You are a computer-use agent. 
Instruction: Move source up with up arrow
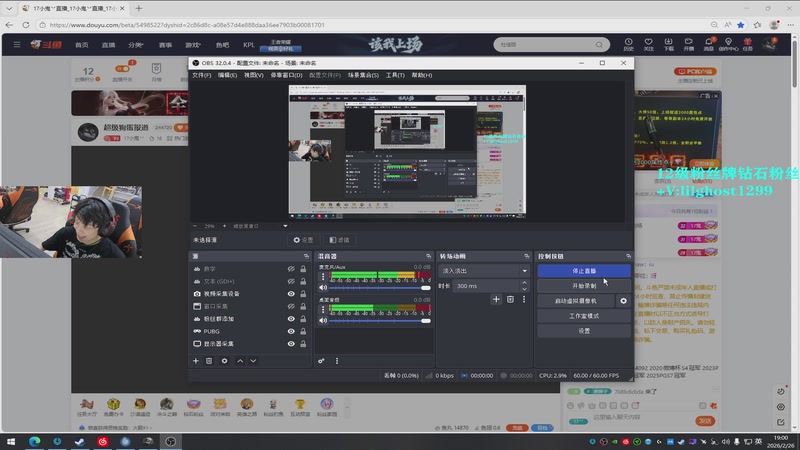point(240,361)
